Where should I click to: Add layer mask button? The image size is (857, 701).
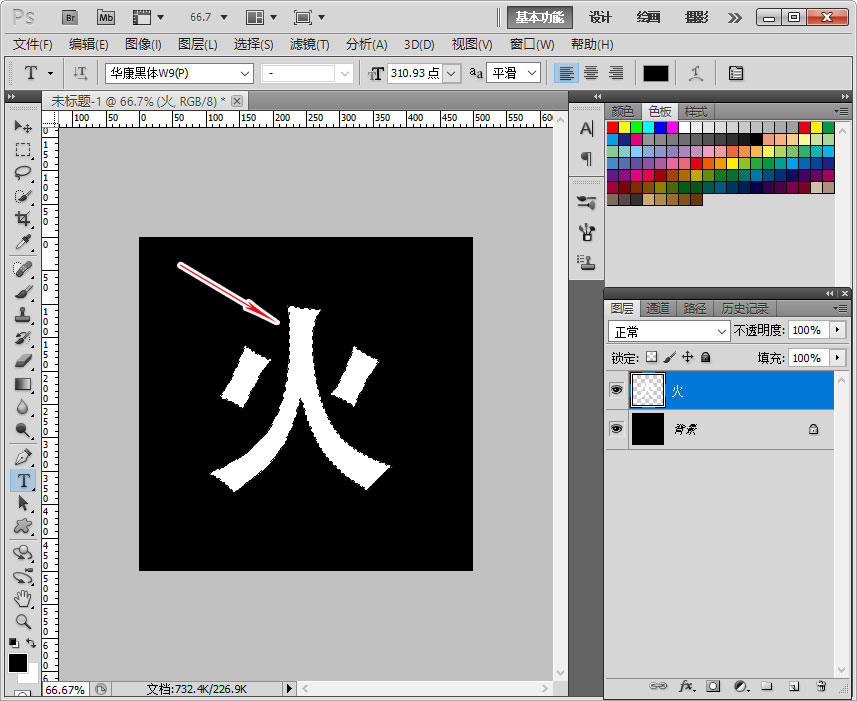pos(713,686)
